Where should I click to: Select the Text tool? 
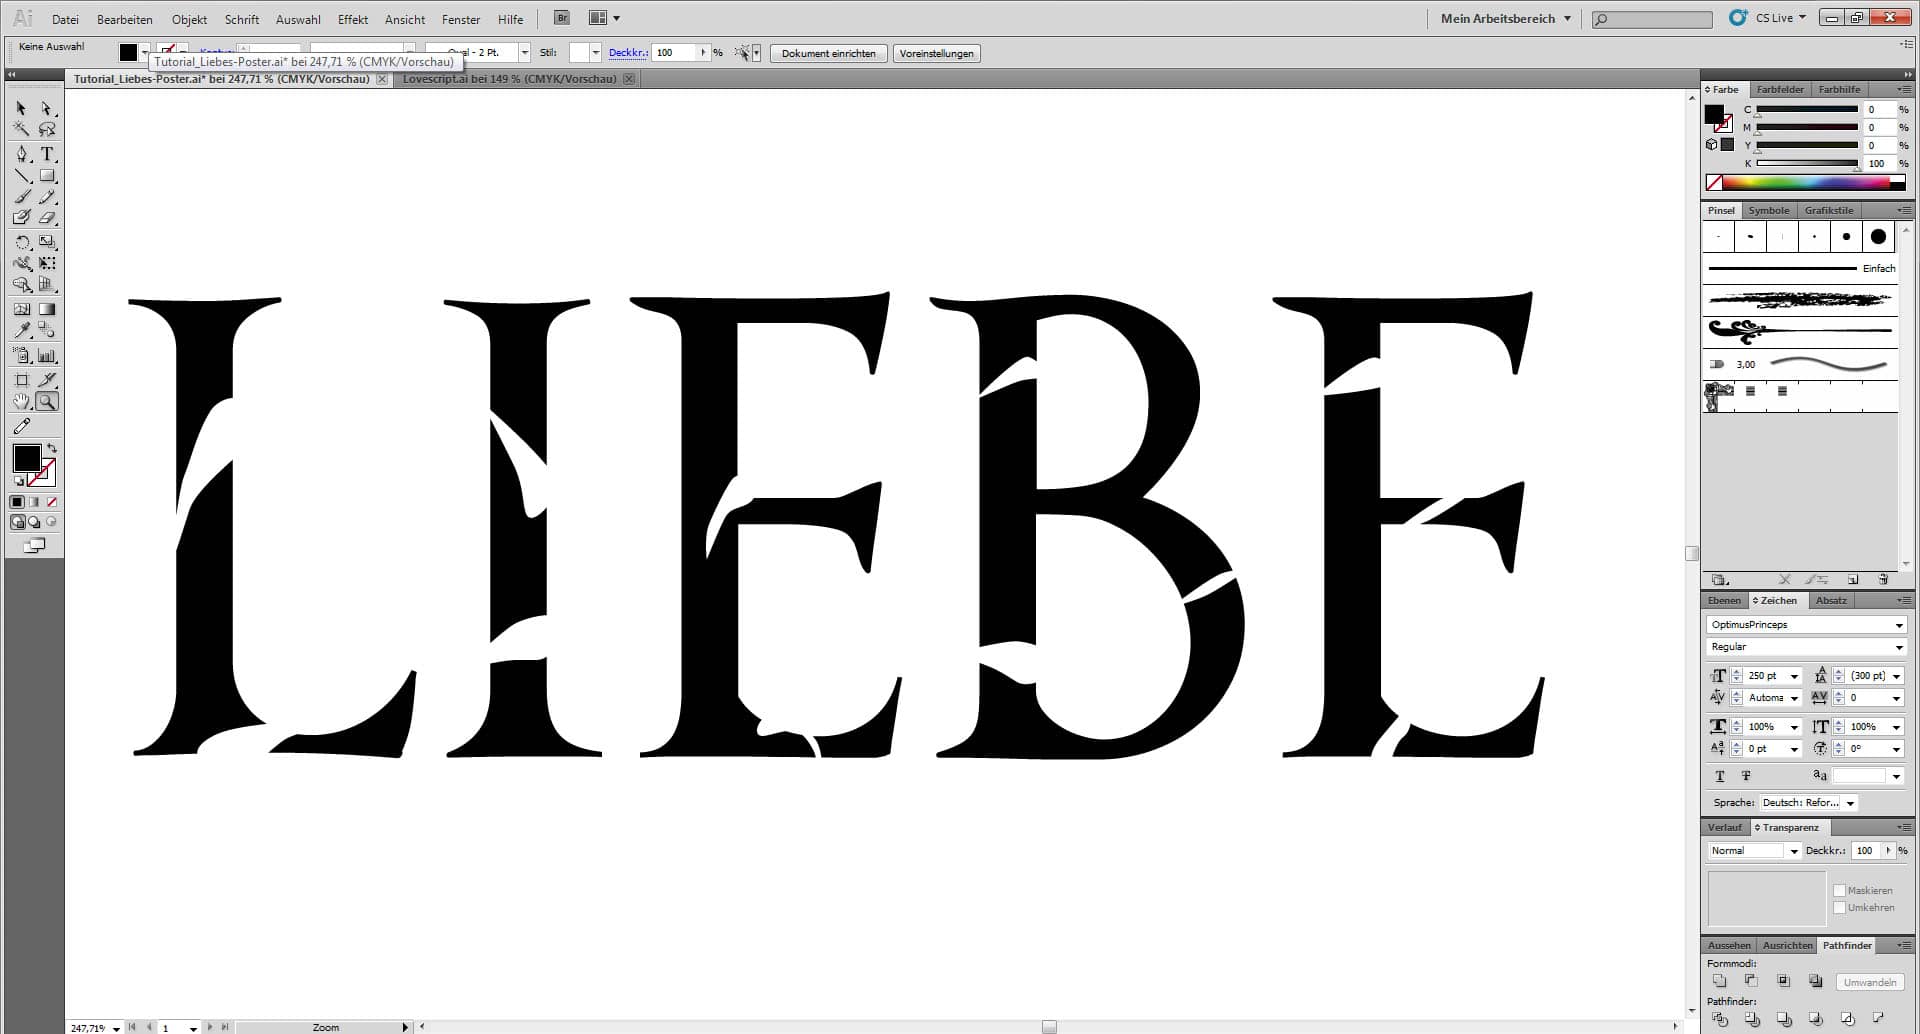click(x=47, y=154)
